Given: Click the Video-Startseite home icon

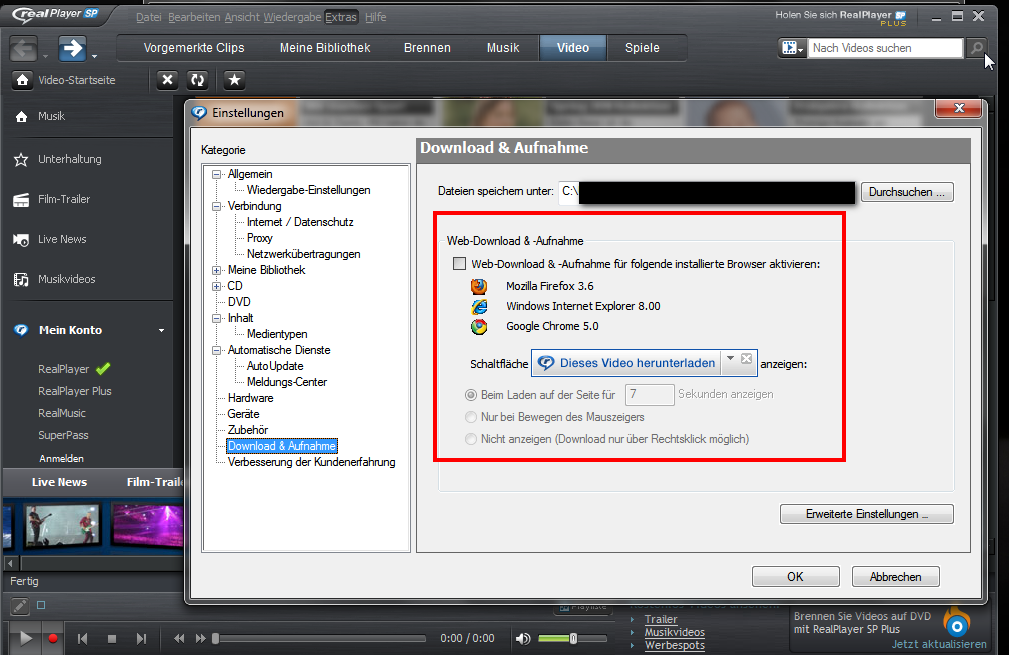Looking at the screenshot, I should [23, 80].
